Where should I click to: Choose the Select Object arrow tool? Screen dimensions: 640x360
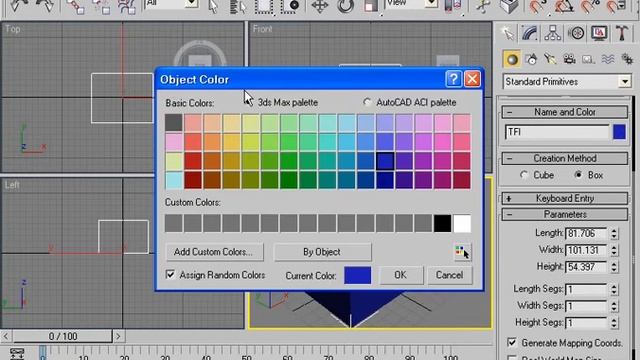213,6
